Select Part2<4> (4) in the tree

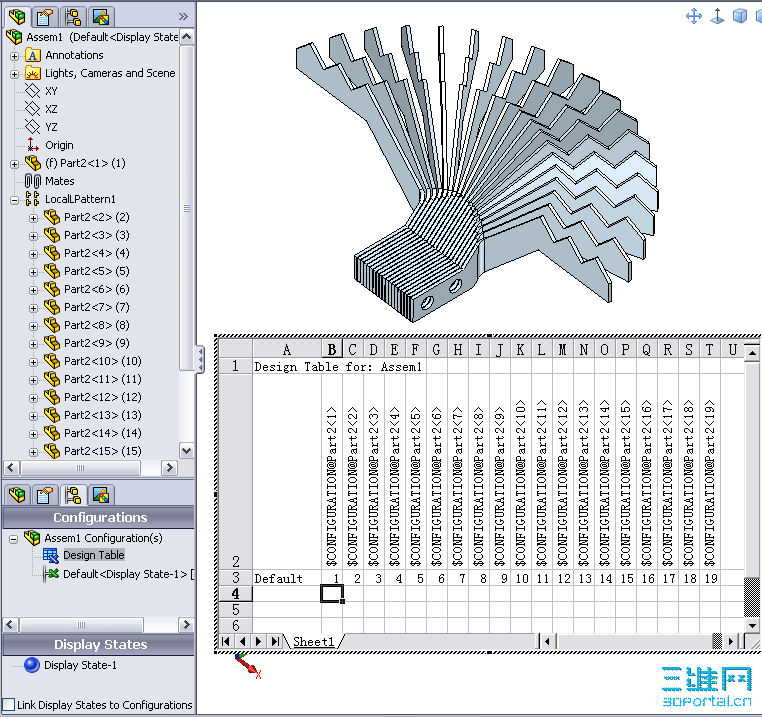coord(96,253)
